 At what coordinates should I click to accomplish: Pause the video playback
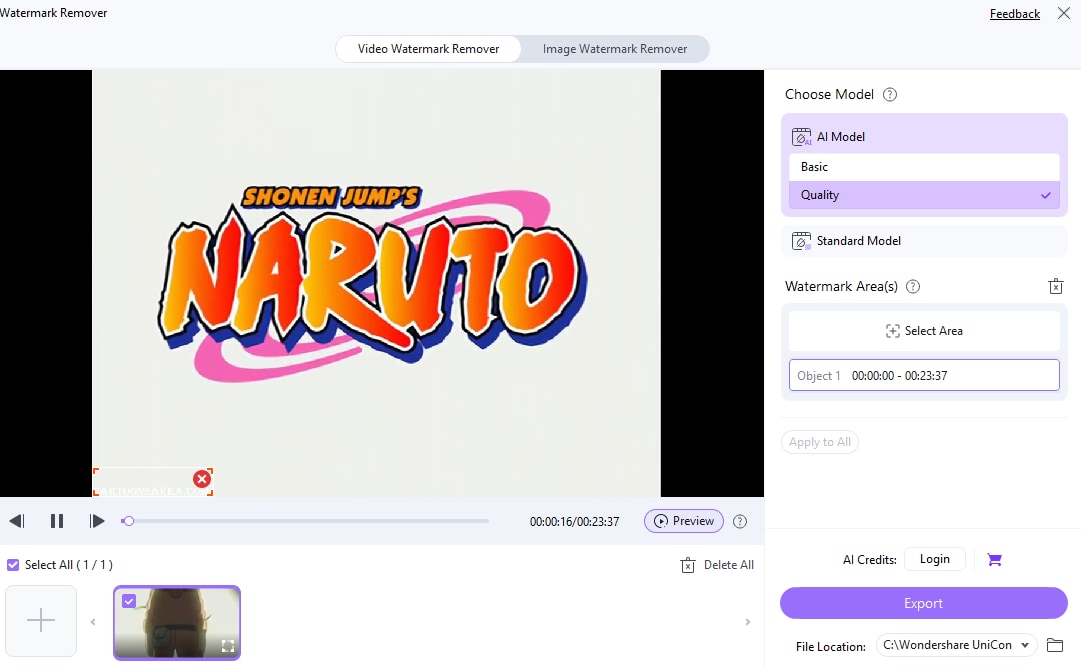pyautogui.click(x=57, y=521)
